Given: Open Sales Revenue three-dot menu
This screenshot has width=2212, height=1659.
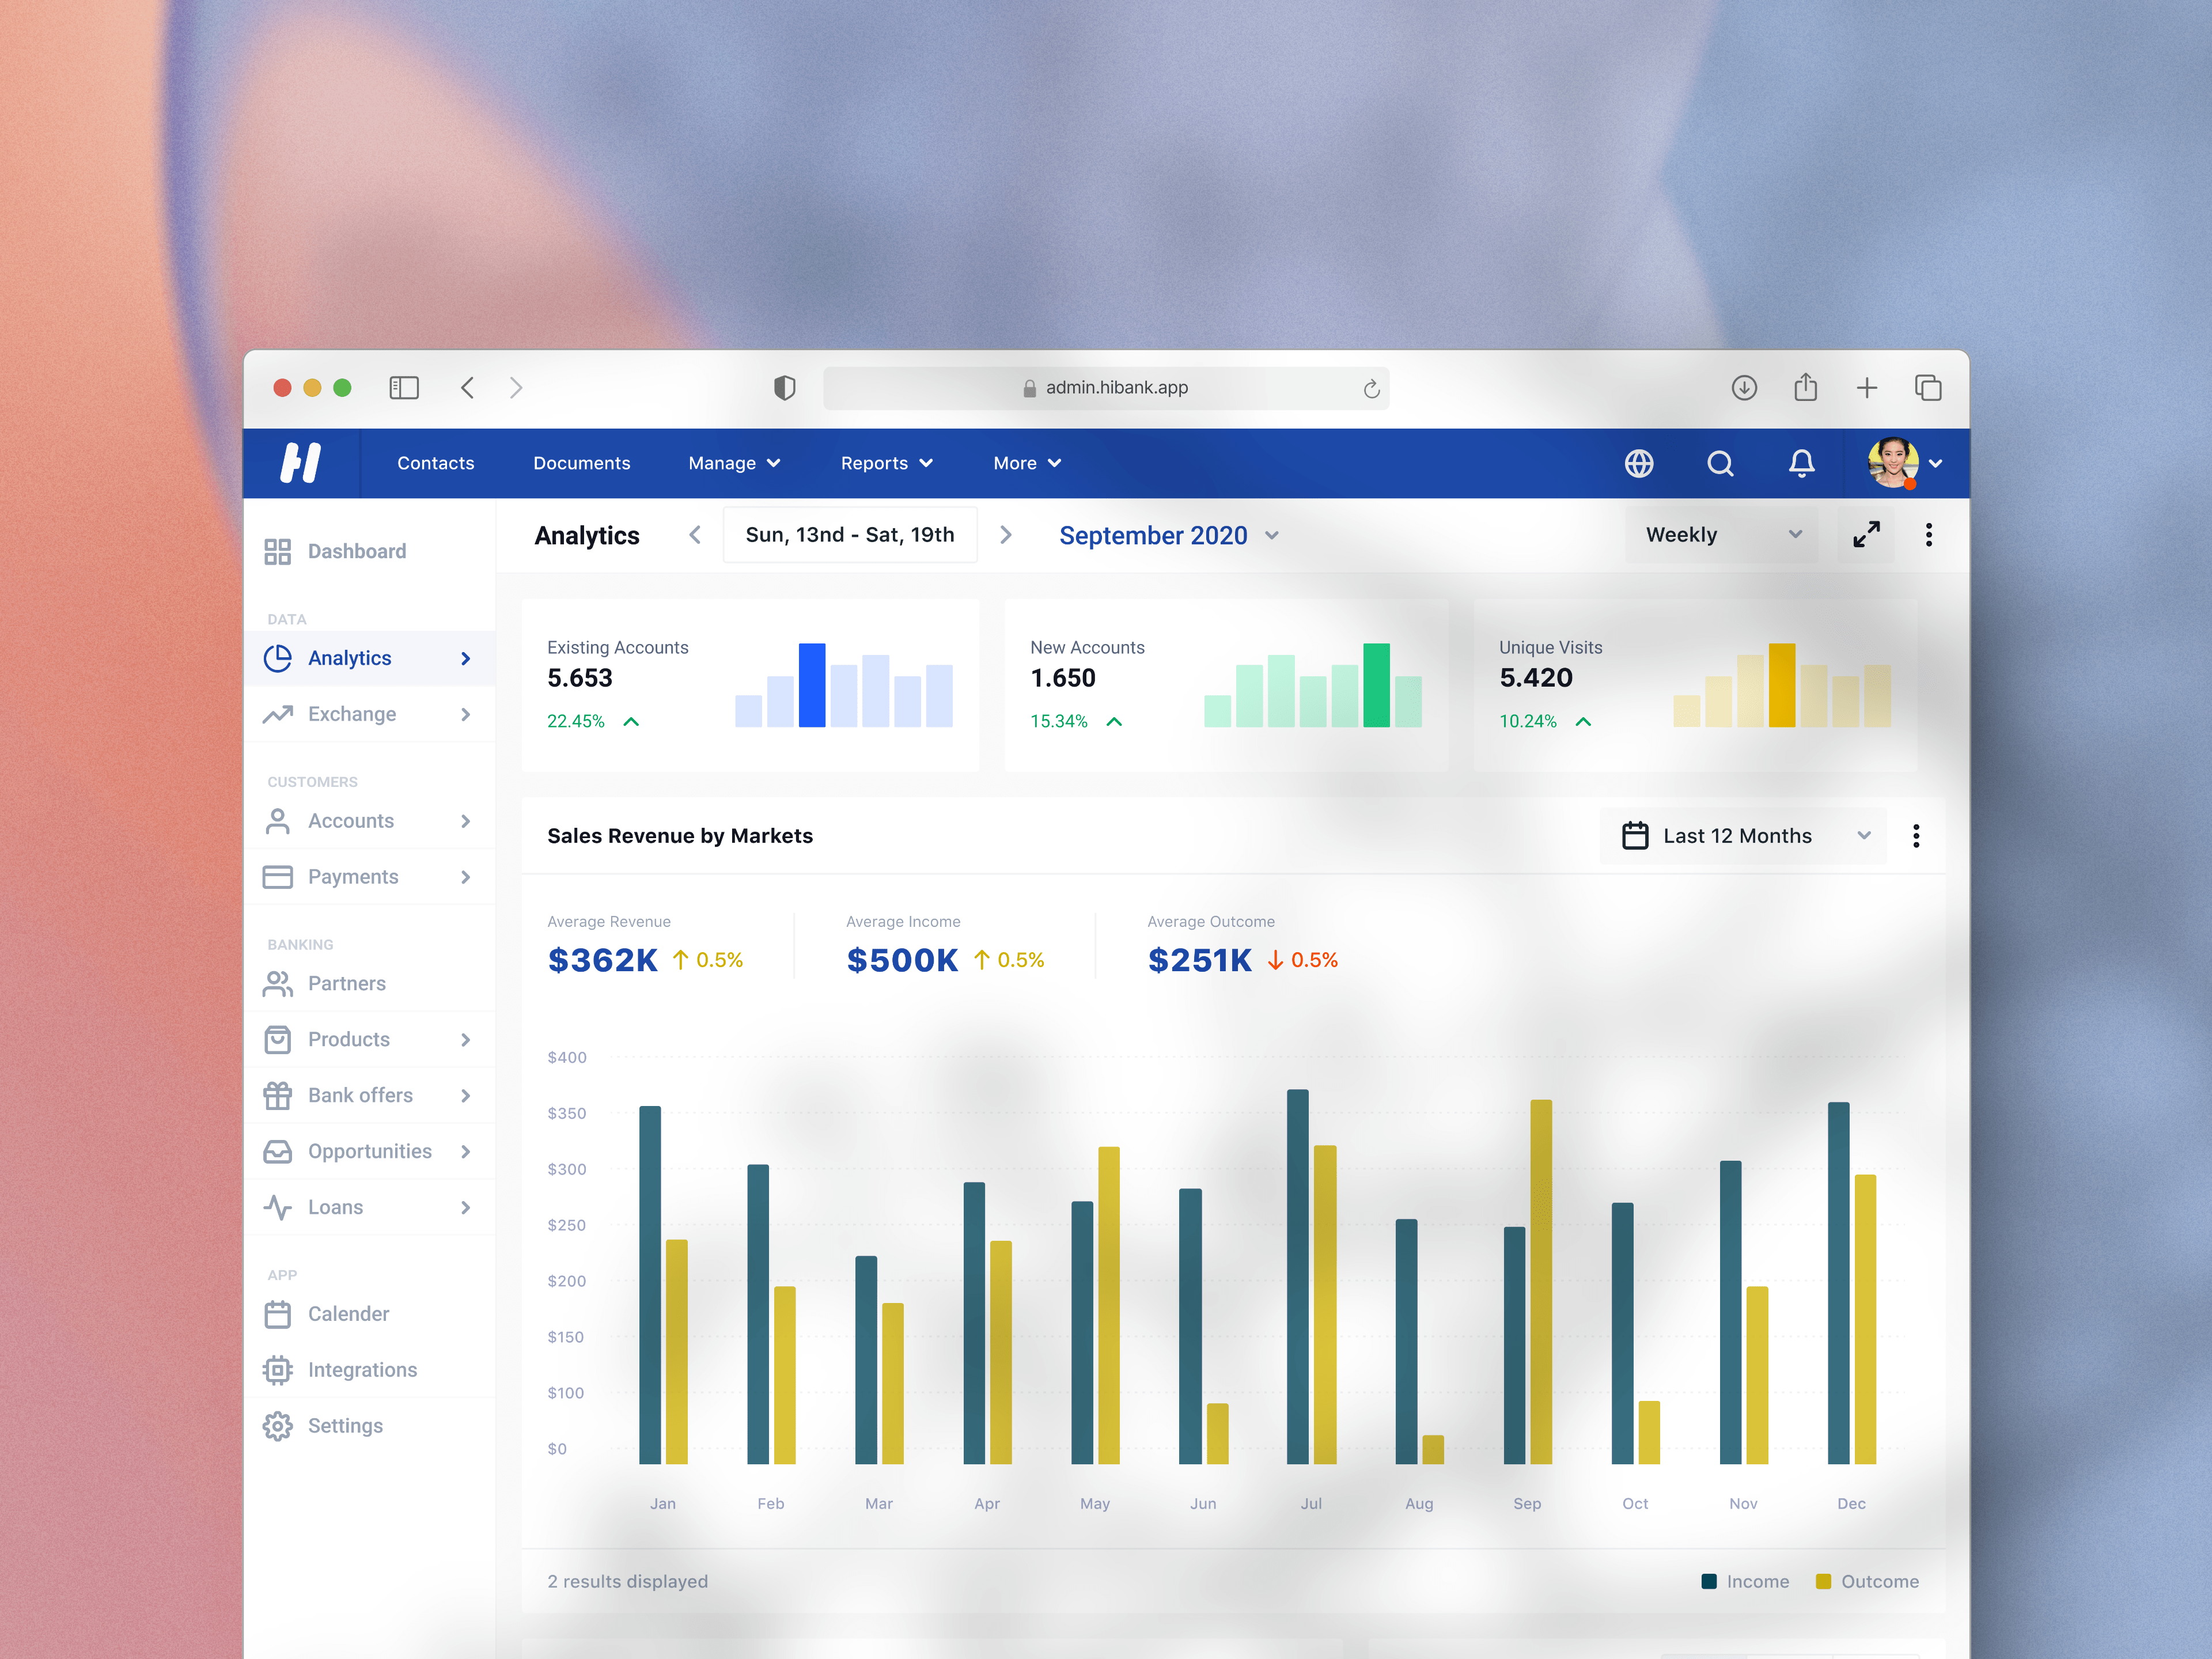Looking at the screenshot, I should [x=1916, y=836].
